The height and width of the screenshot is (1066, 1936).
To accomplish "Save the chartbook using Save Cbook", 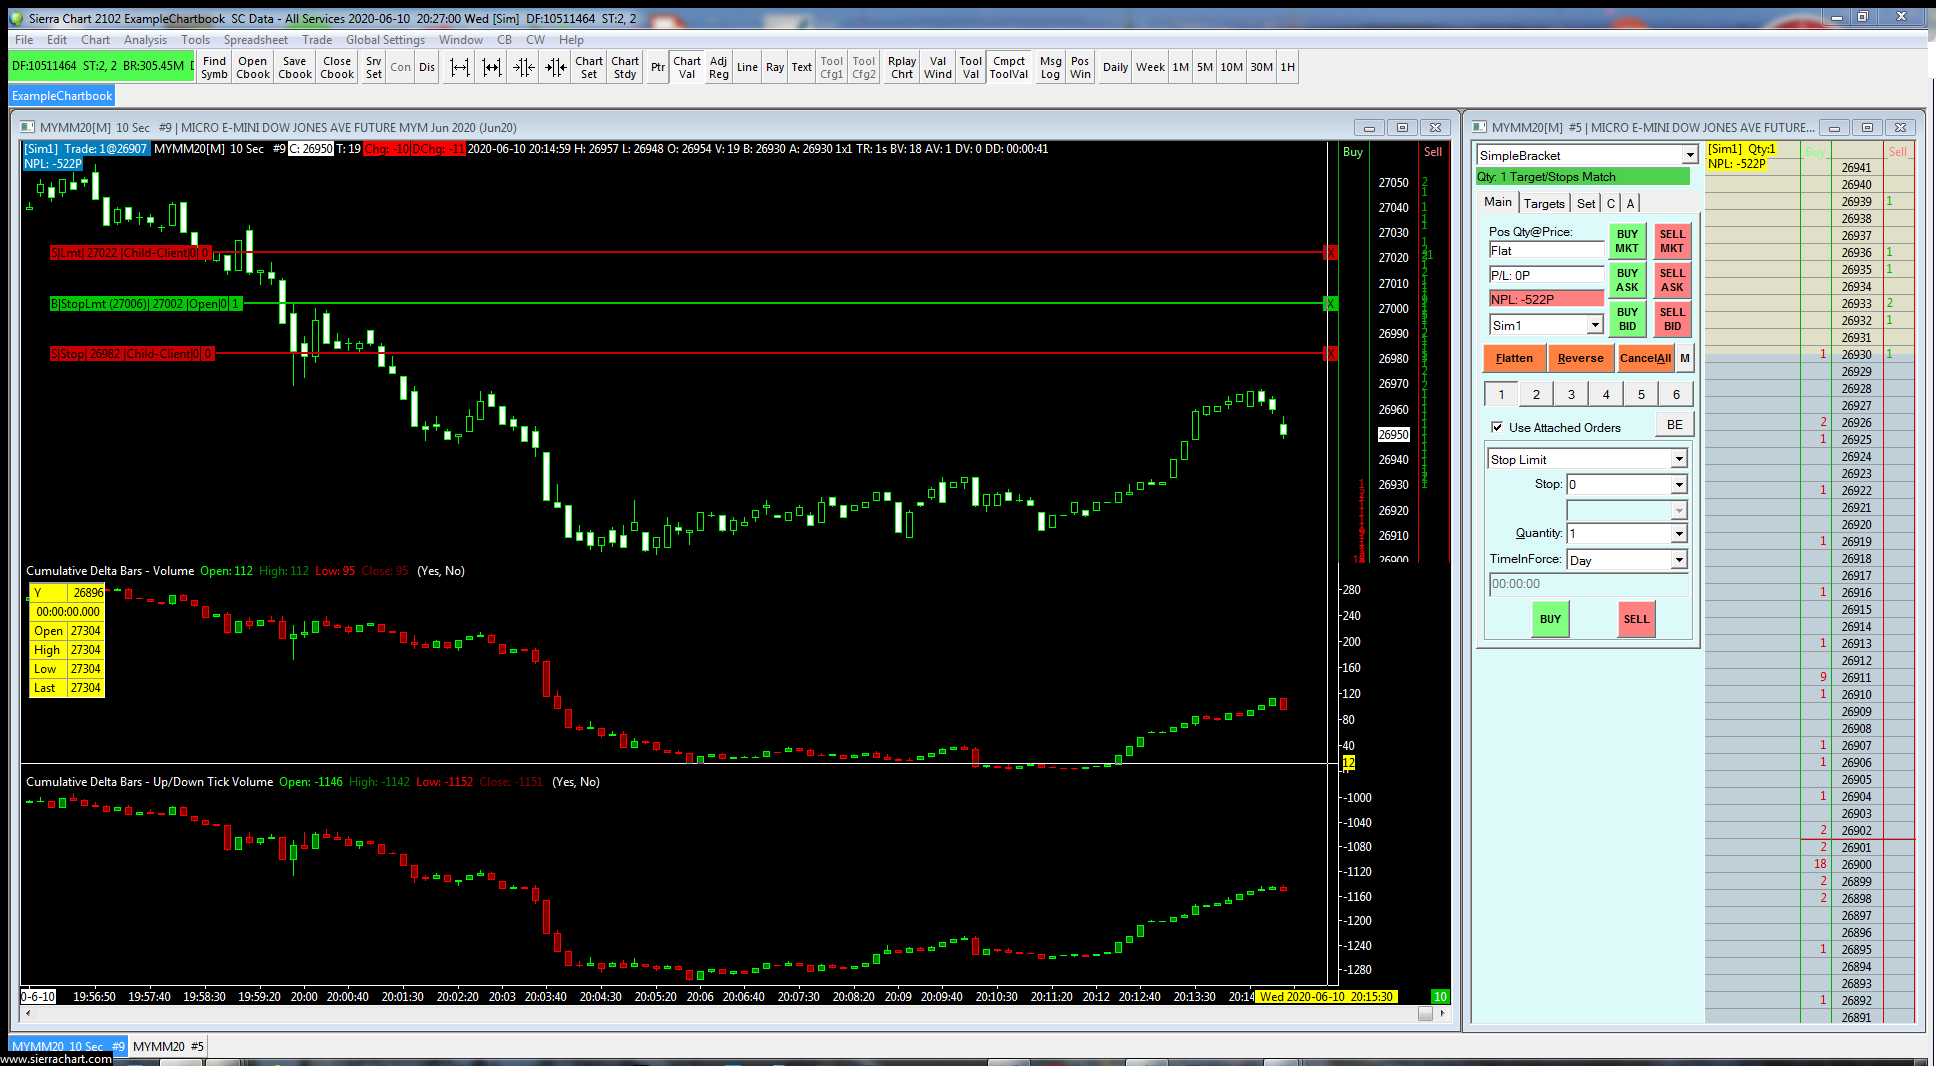I will (295, 67).
